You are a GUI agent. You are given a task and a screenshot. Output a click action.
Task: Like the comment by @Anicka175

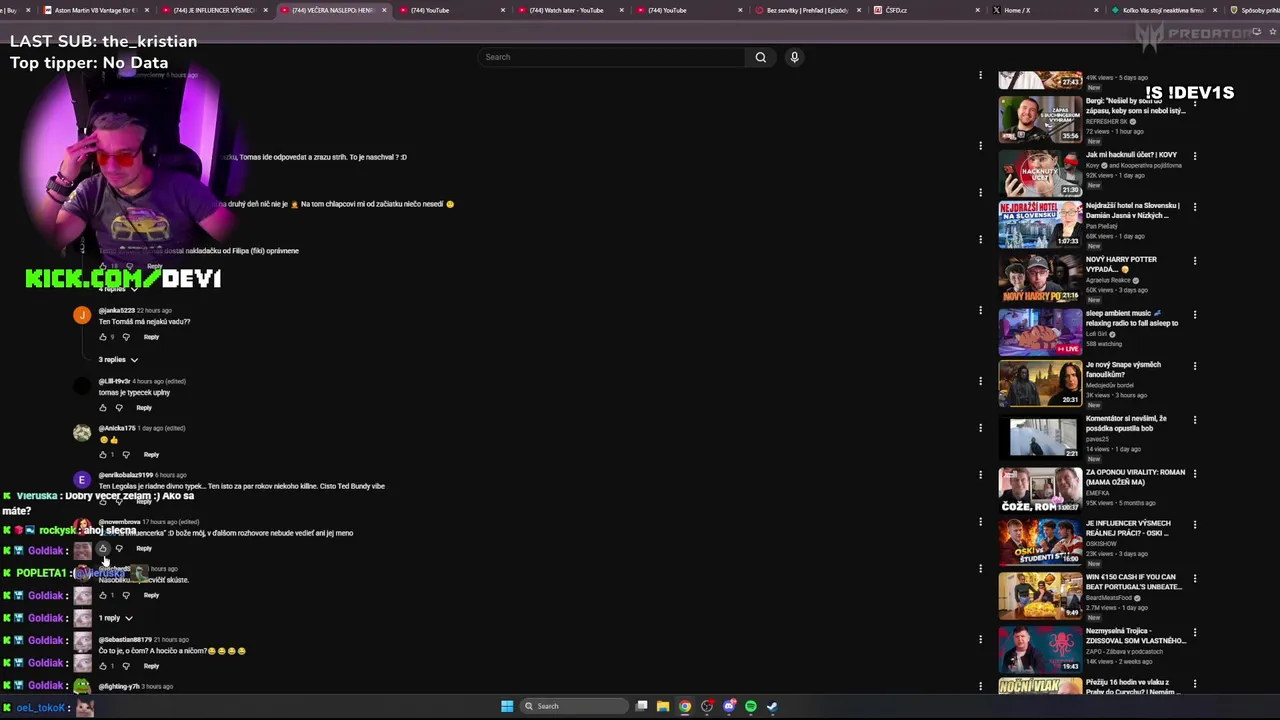point(102,455)
